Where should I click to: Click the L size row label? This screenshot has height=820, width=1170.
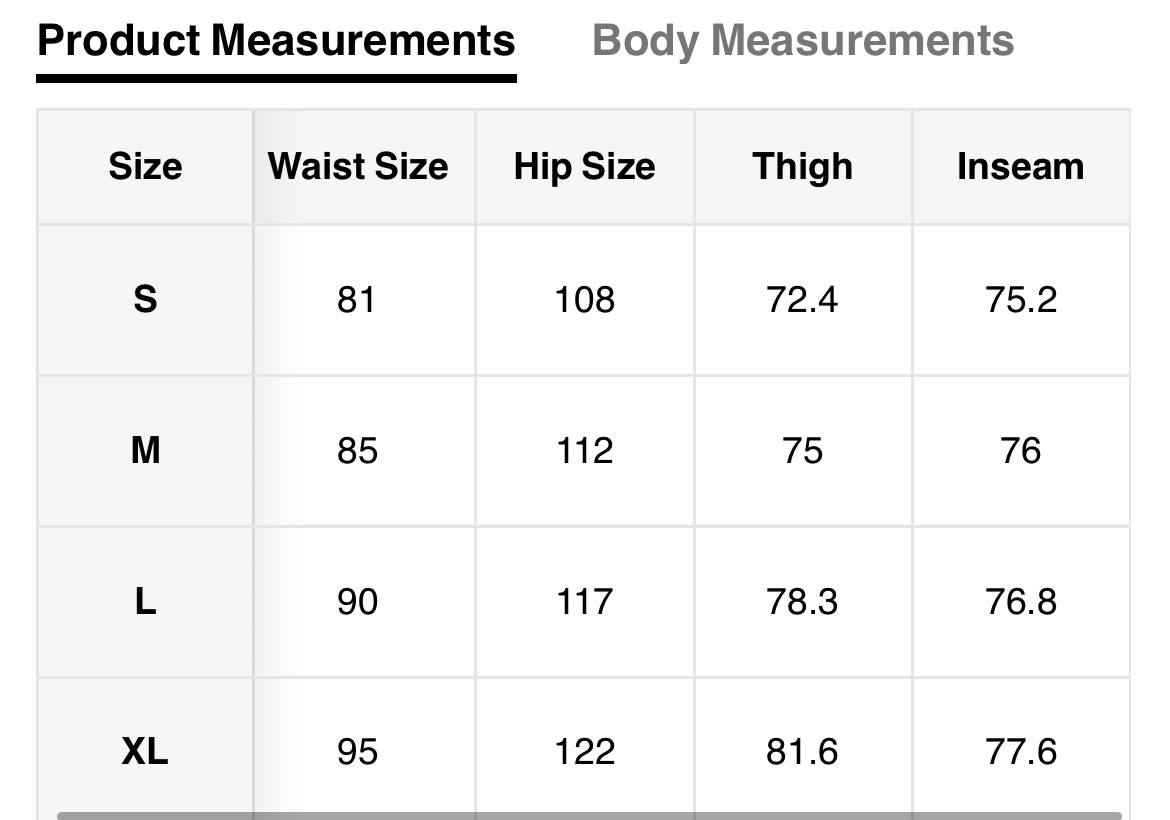[145, 602]
